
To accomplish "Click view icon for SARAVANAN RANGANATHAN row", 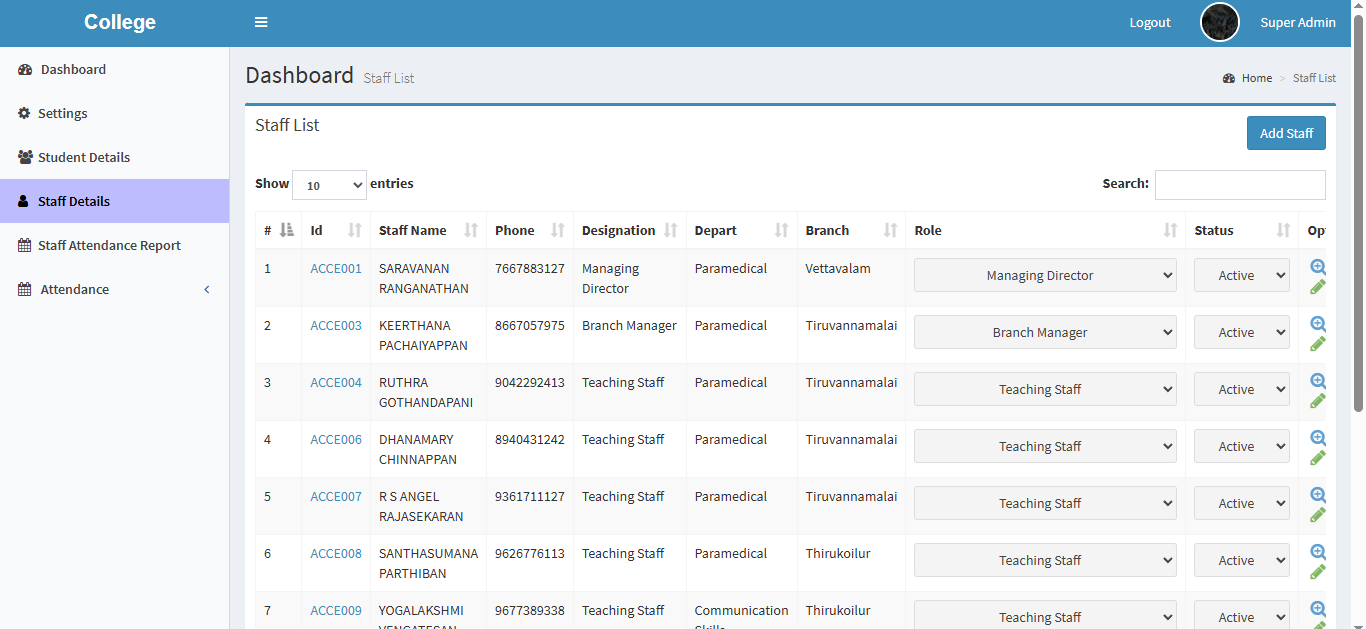I will pyautogui.click(x=1318, y=267).
